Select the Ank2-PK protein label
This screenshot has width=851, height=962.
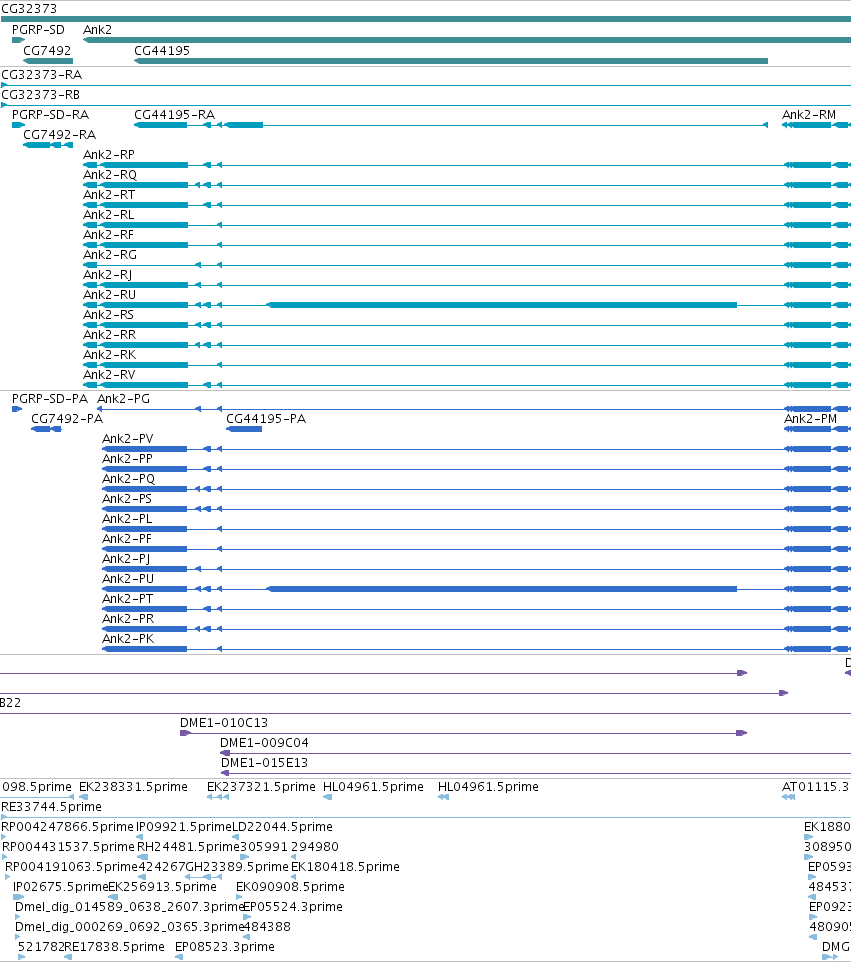(x=128, y=639)
